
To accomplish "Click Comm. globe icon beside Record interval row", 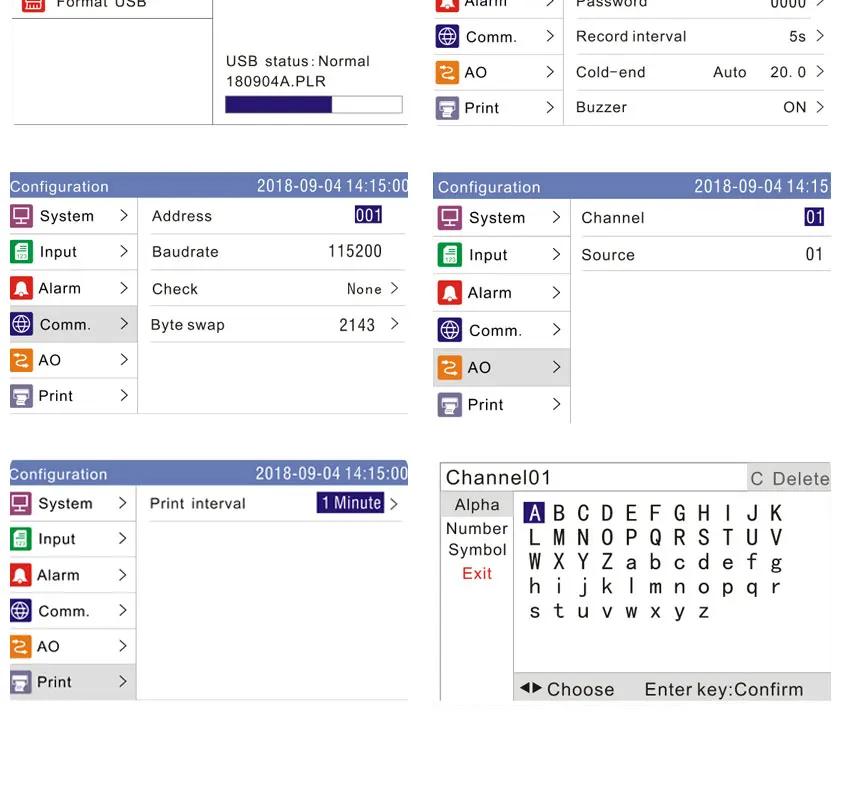I will (447, 37).
